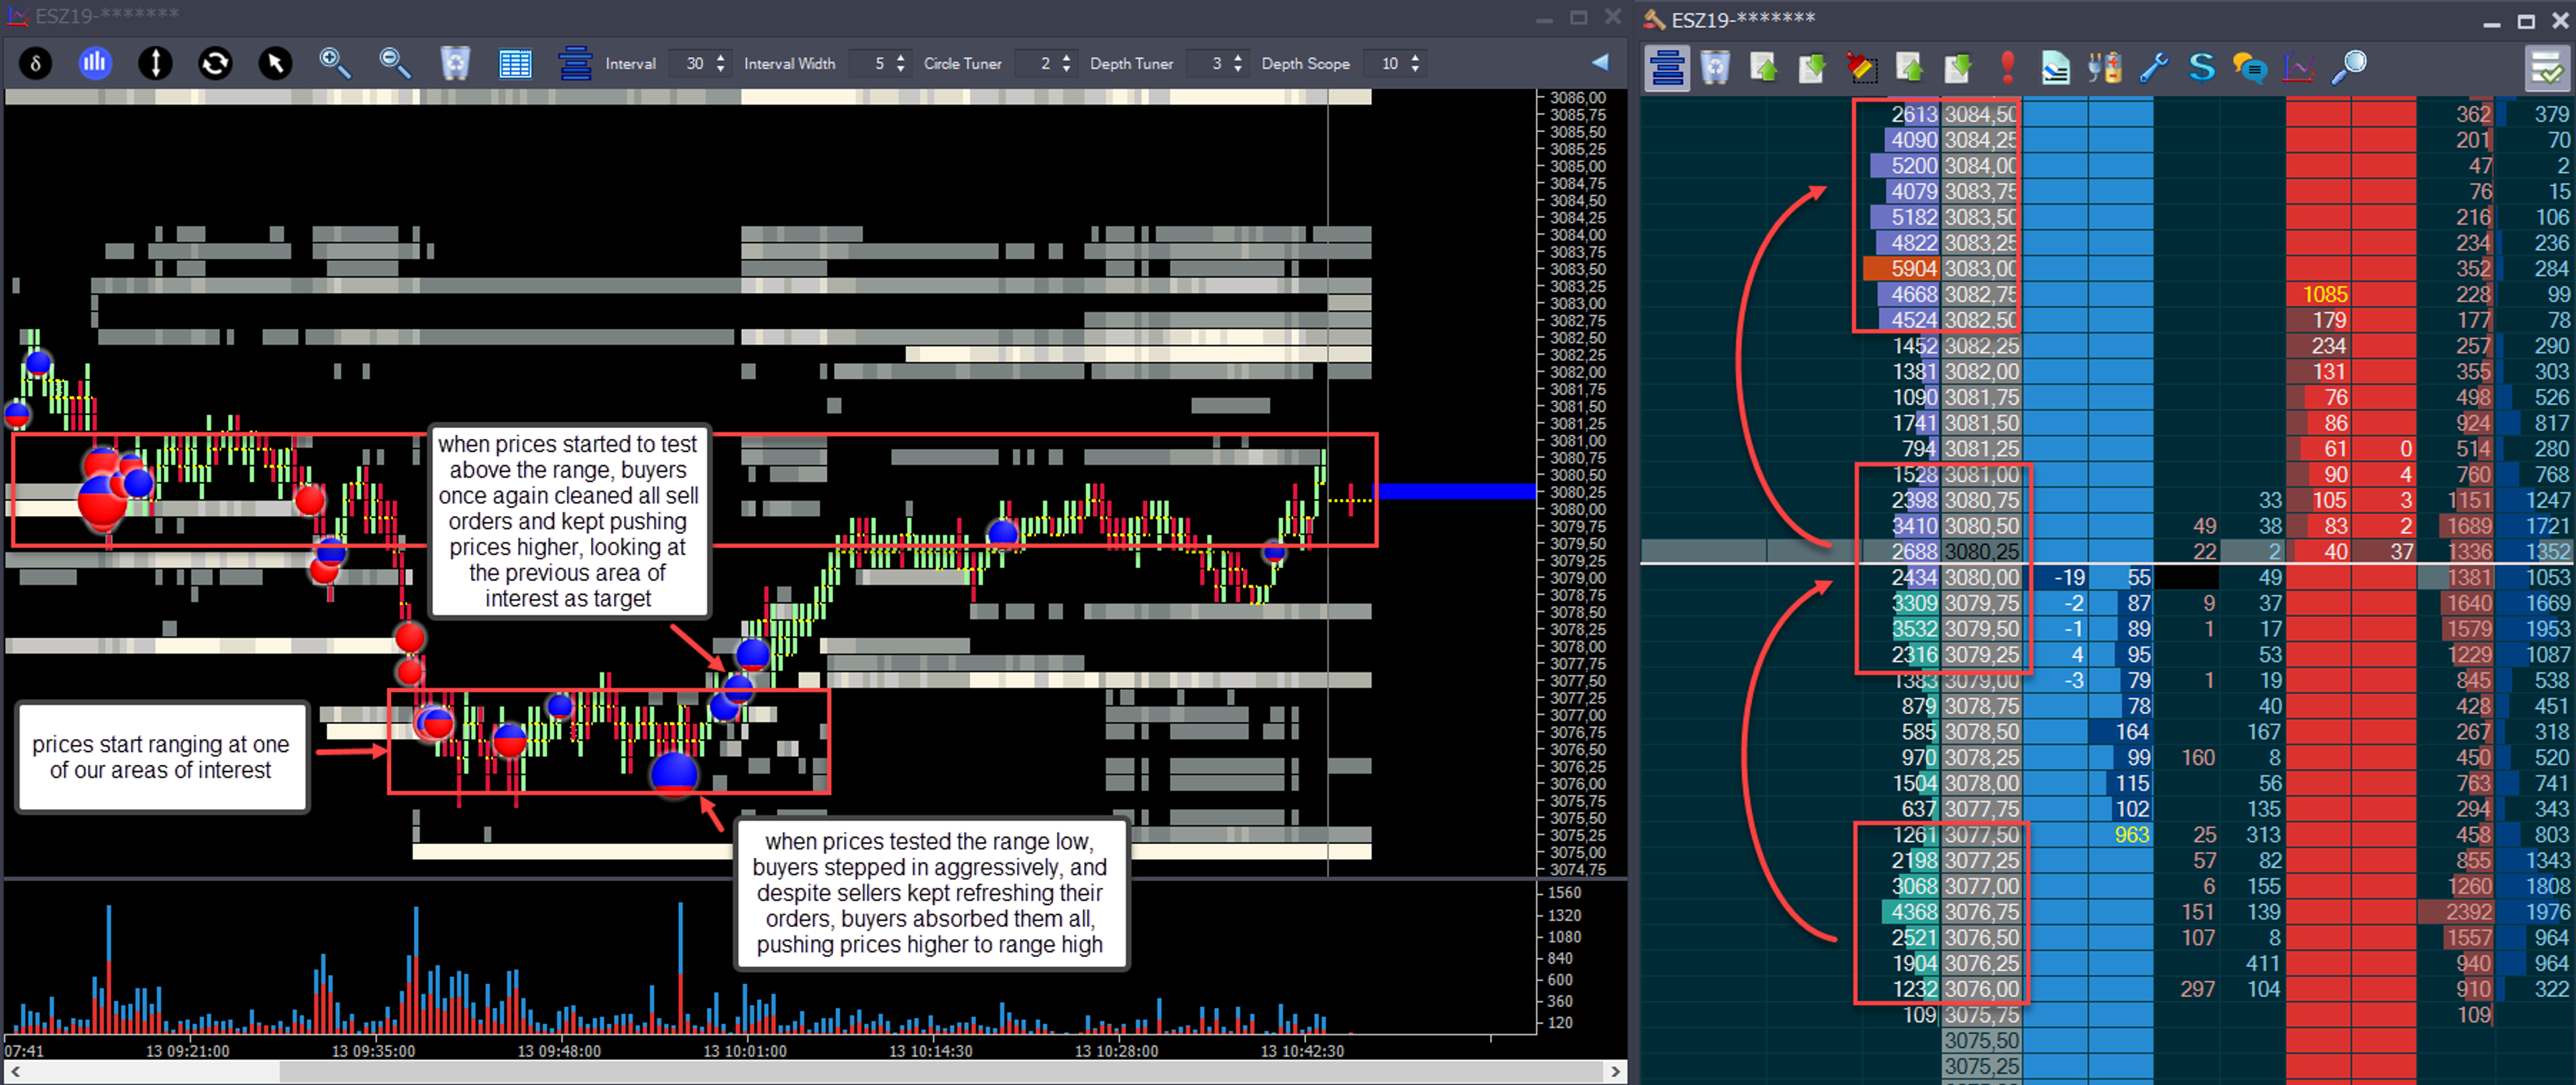Open the blue table grid icon

(x=515, y=64)
